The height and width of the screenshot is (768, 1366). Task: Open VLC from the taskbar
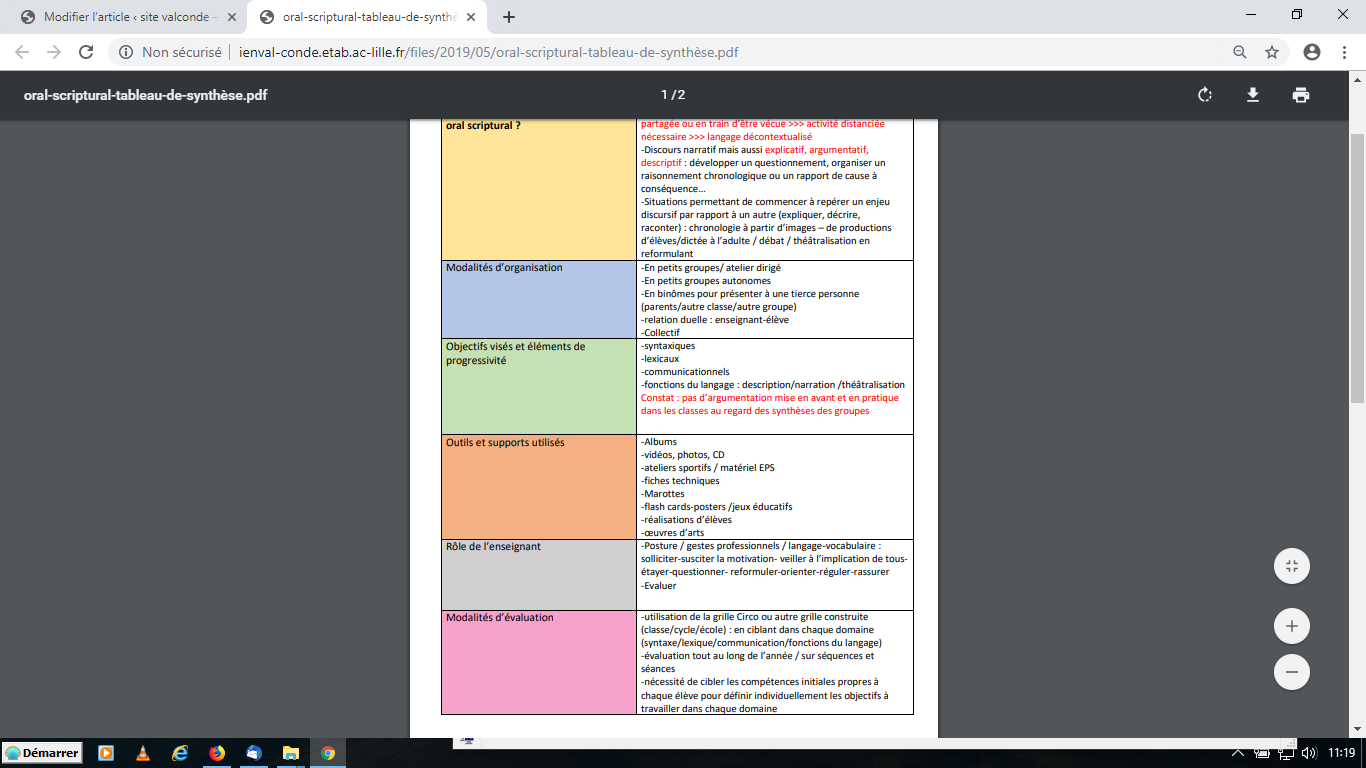[x=143, y=753]
